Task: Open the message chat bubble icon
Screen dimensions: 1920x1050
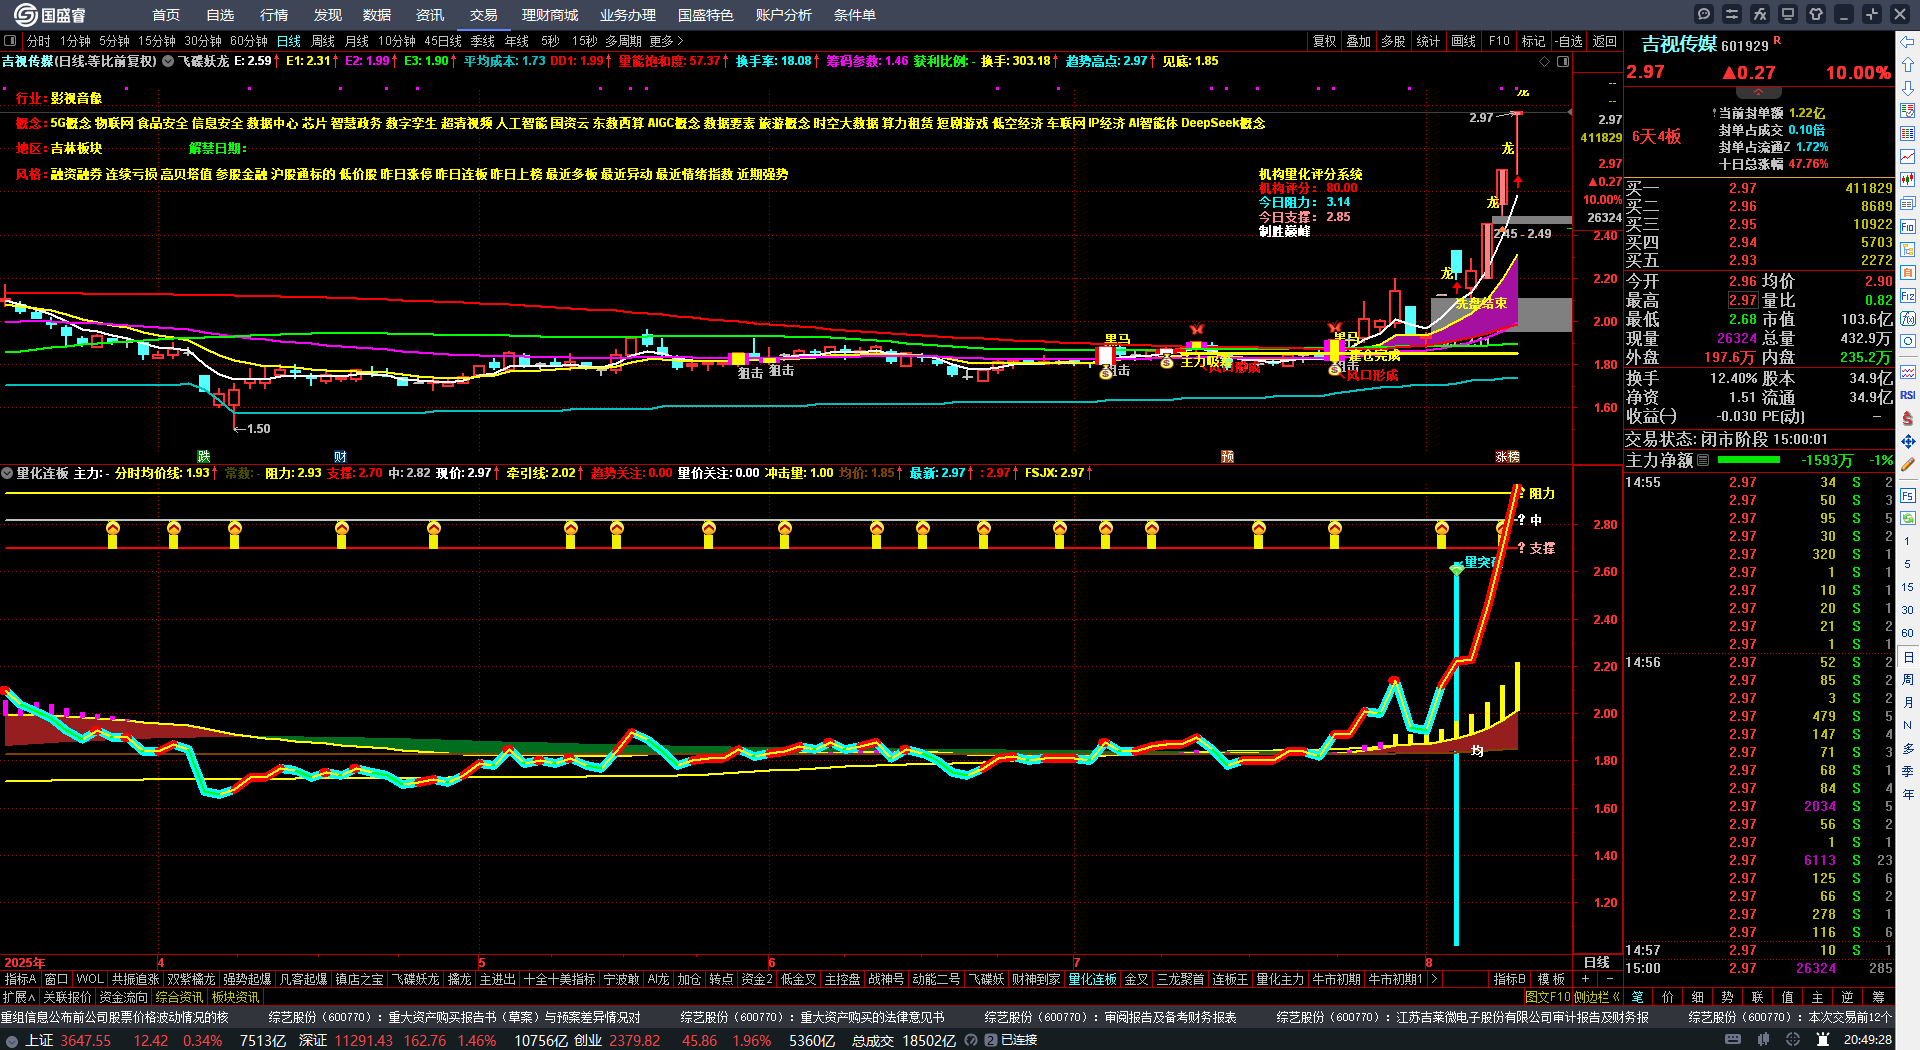Action: (1704, 14)
